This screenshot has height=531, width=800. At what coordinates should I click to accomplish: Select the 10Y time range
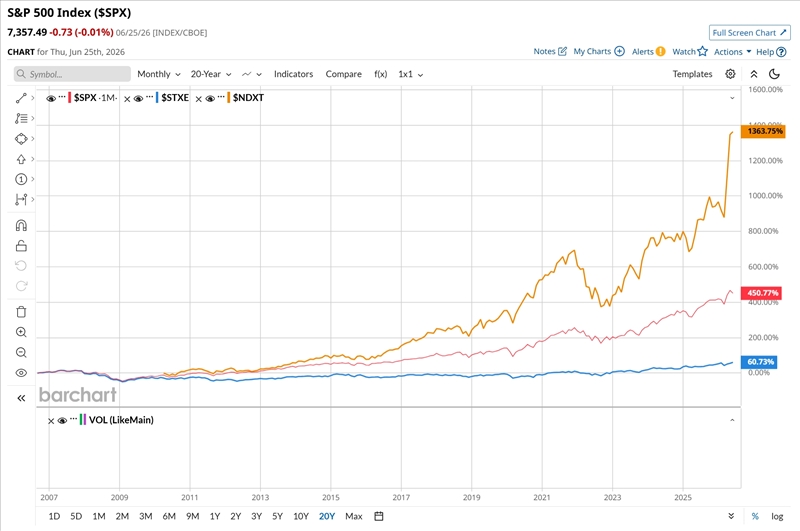tap(301, 516)
